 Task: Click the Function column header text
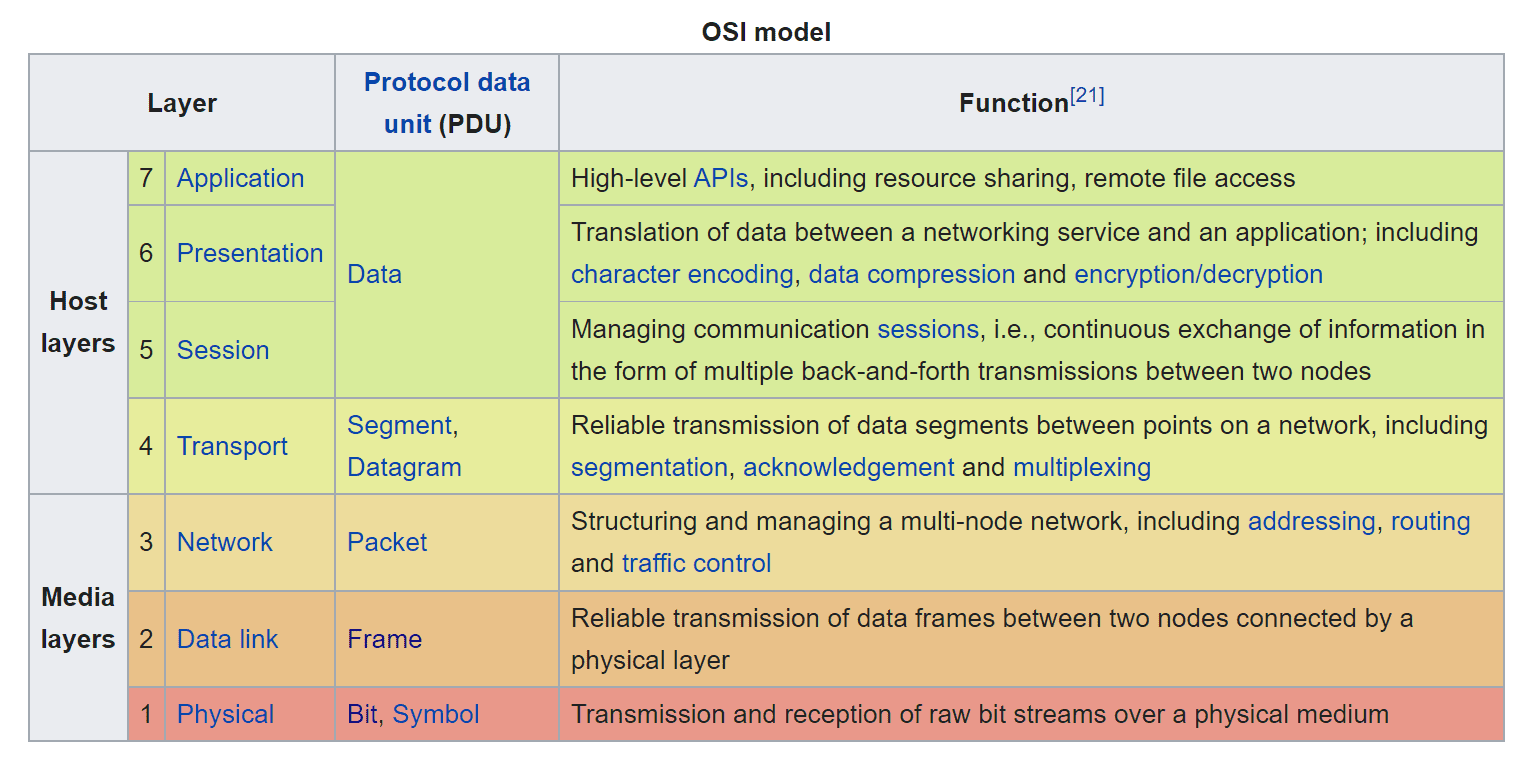[1014, 103]
